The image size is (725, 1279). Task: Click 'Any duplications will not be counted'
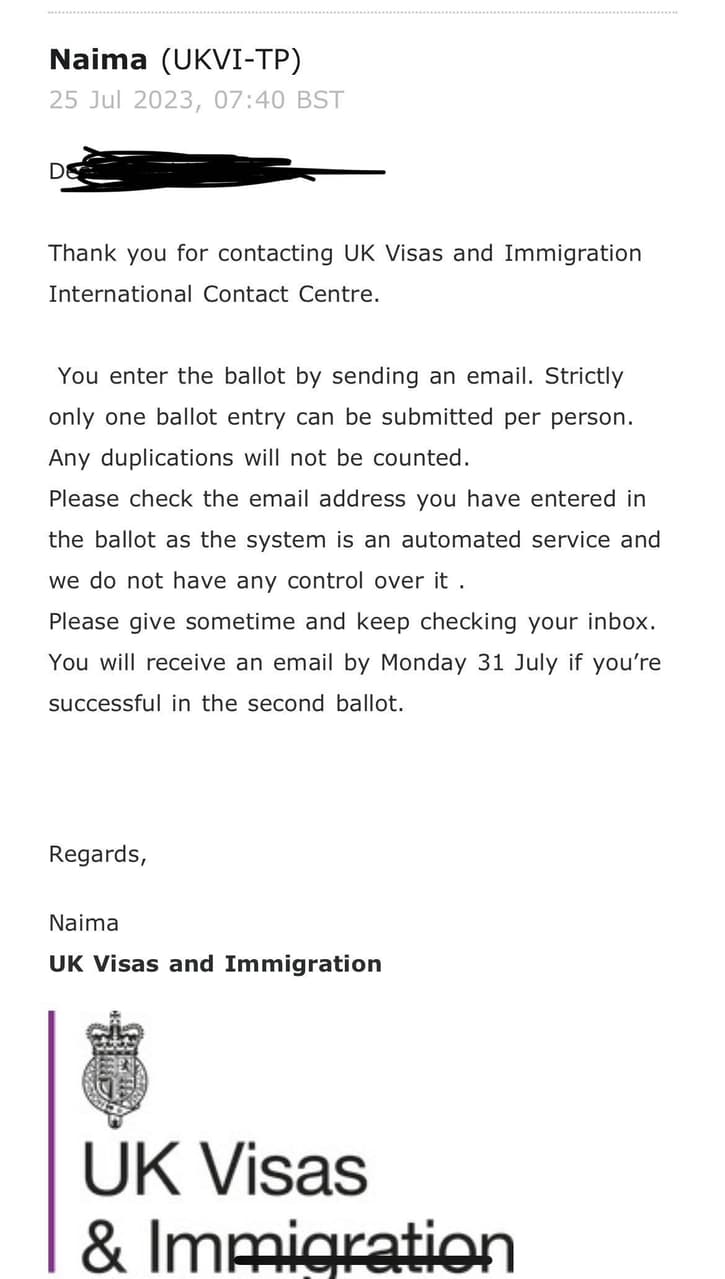point(259,458)
